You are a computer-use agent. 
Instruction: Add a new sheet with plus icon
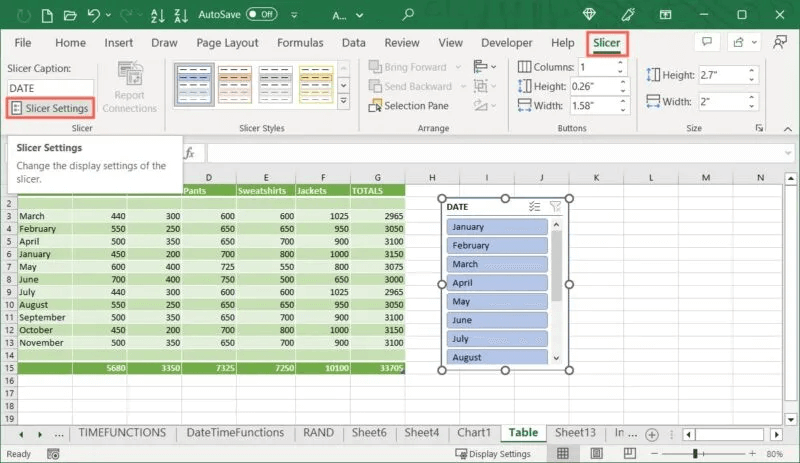(x=651, y=434)
